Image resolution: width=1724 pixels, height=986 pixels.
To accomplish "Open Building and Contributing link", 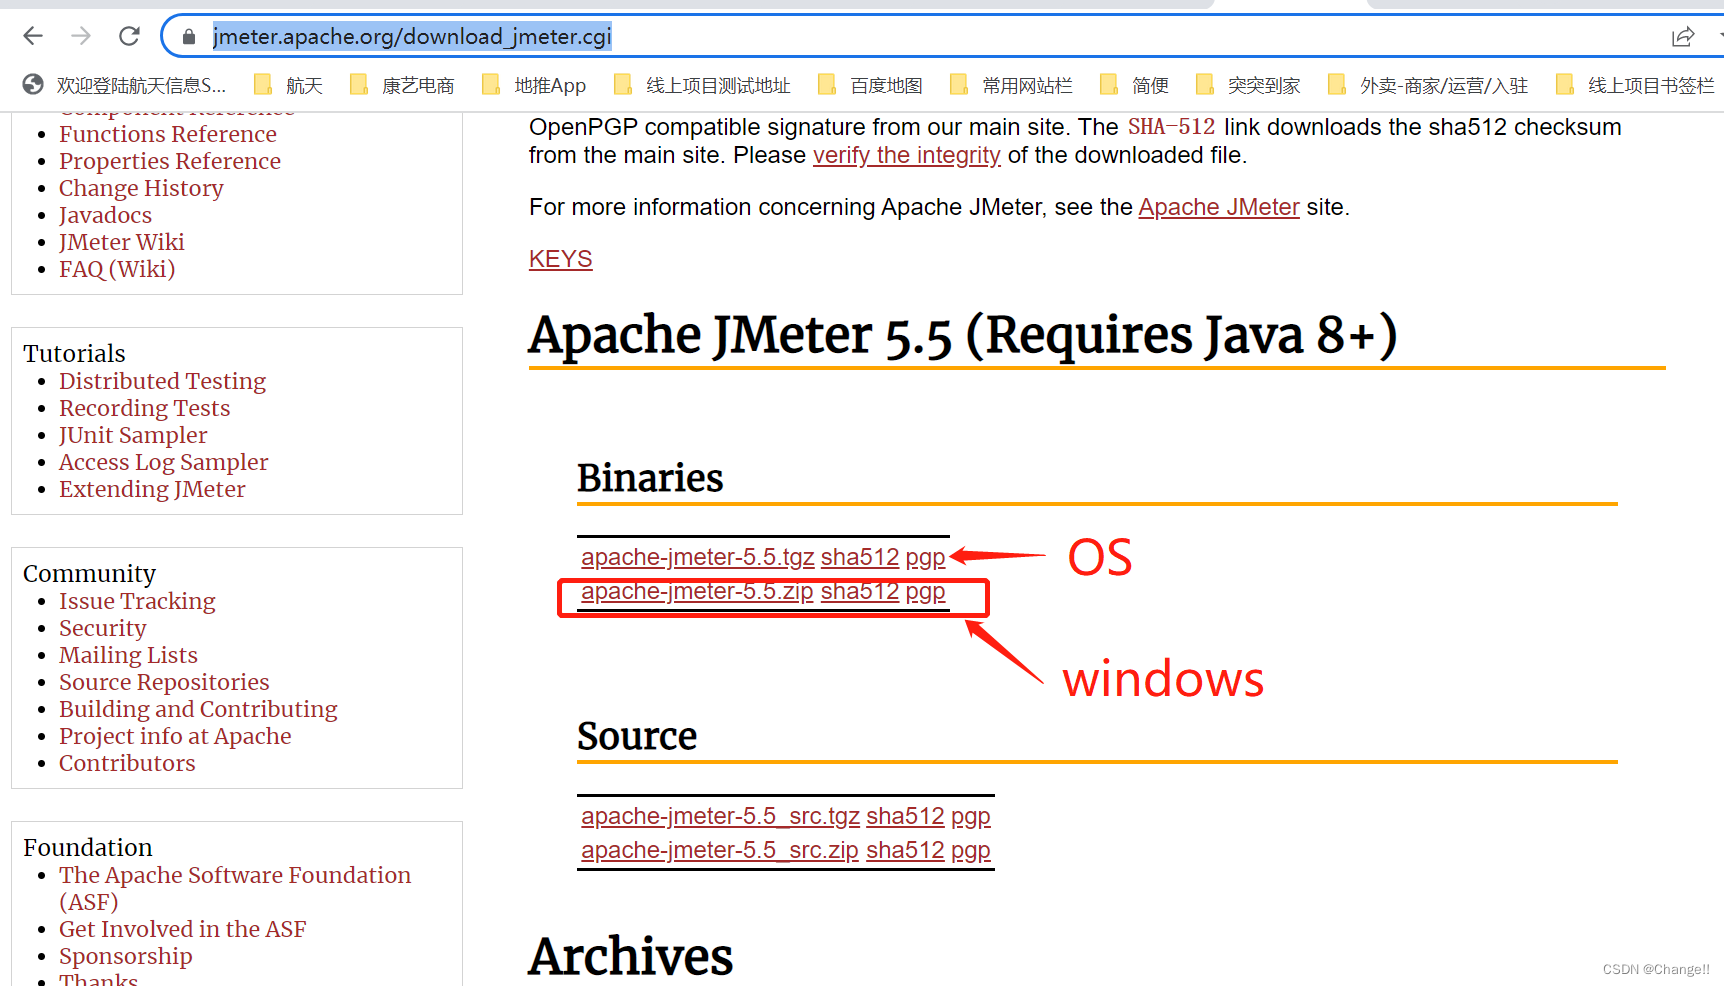I will coord(198,709).
